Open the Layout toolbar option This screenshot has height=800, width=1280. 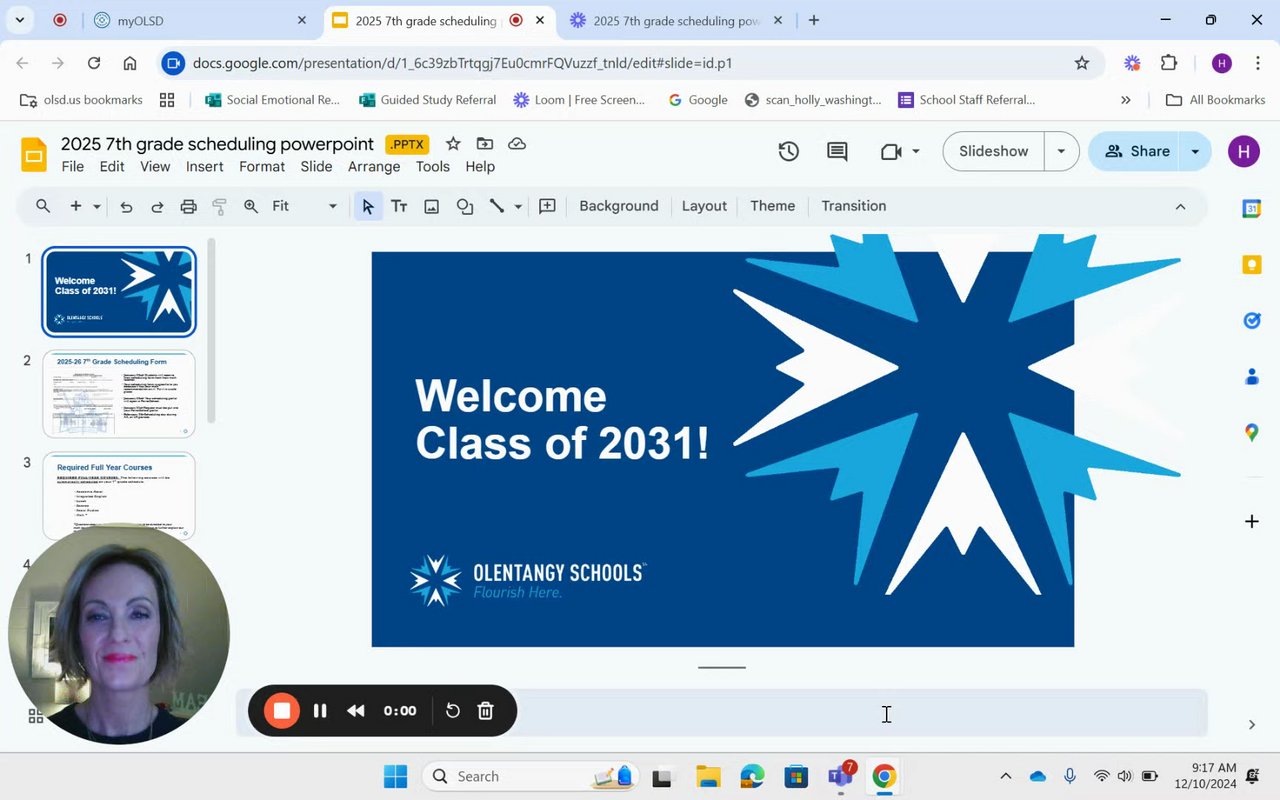(704, 206)
